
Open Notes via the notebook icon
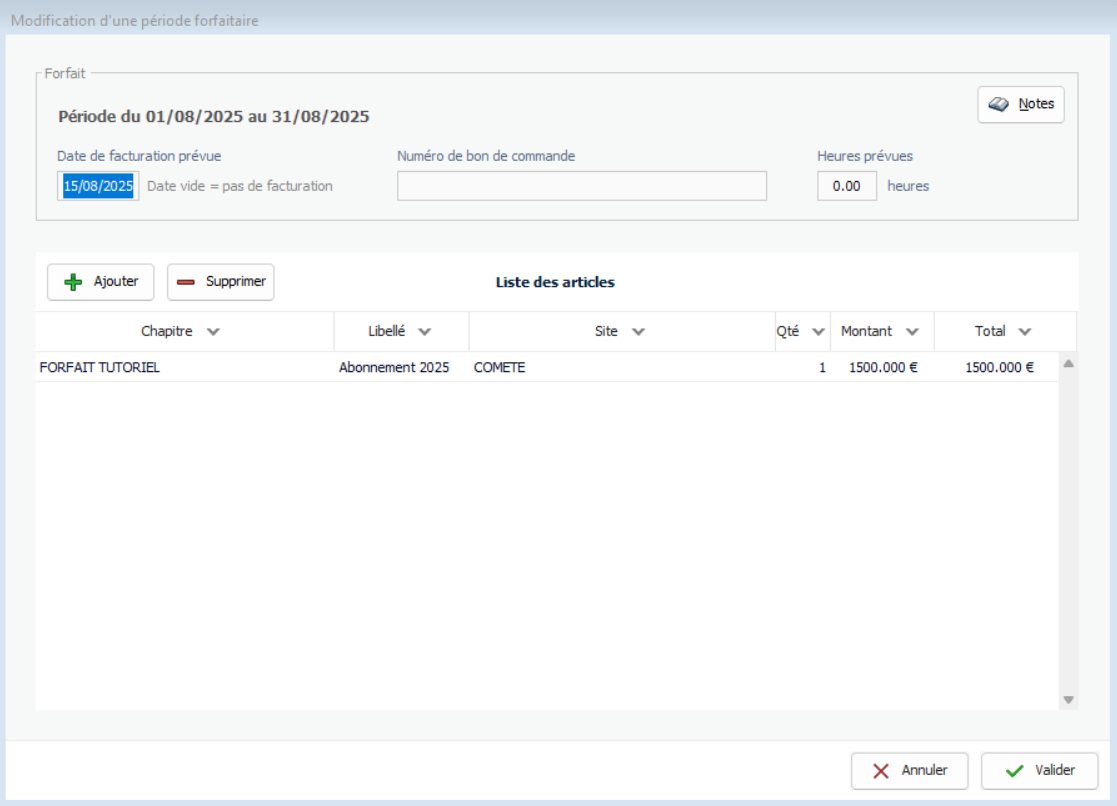[x=998, y=104]
